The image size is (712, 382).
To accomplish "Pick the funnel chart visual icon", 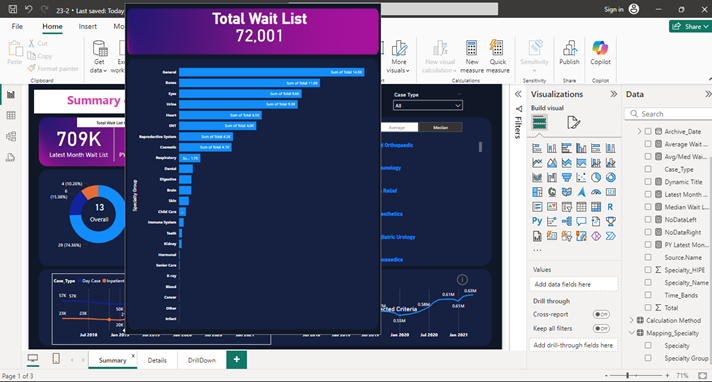I will 566,177.
